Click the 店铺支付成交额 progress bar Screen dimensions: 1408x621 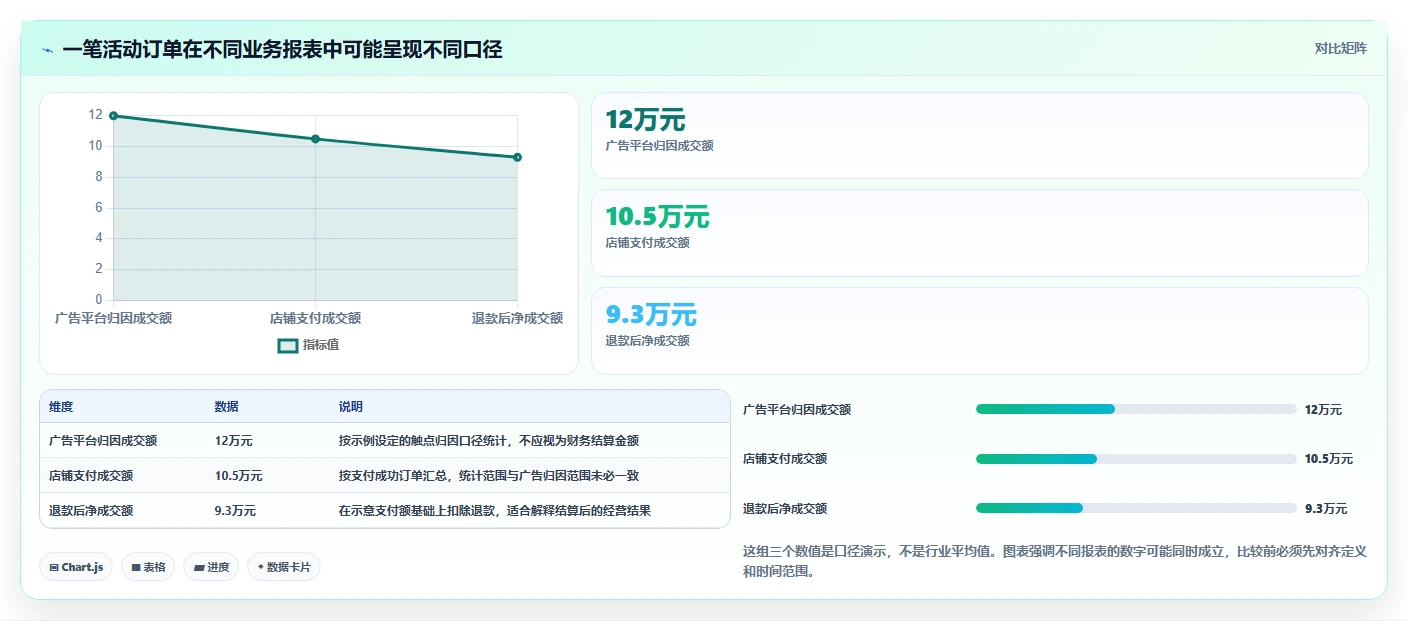(x=1136, y=459)
